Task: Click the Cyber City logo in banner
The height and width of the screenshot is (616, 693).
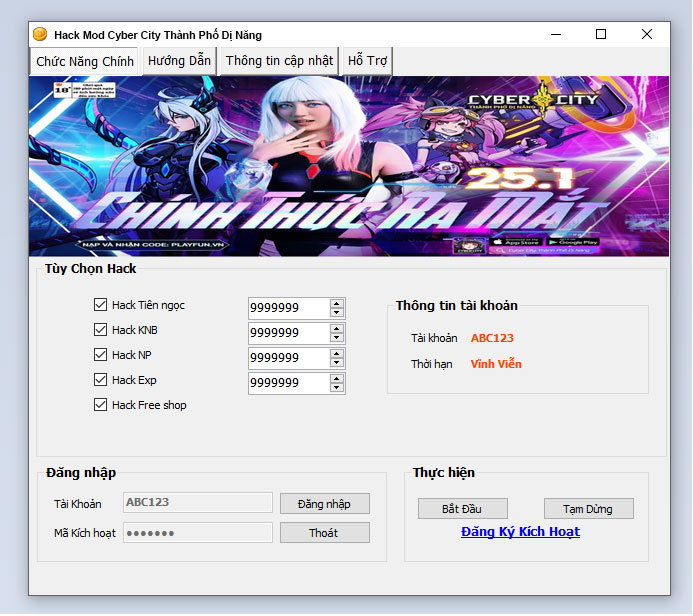Action: tap(533, 100)
